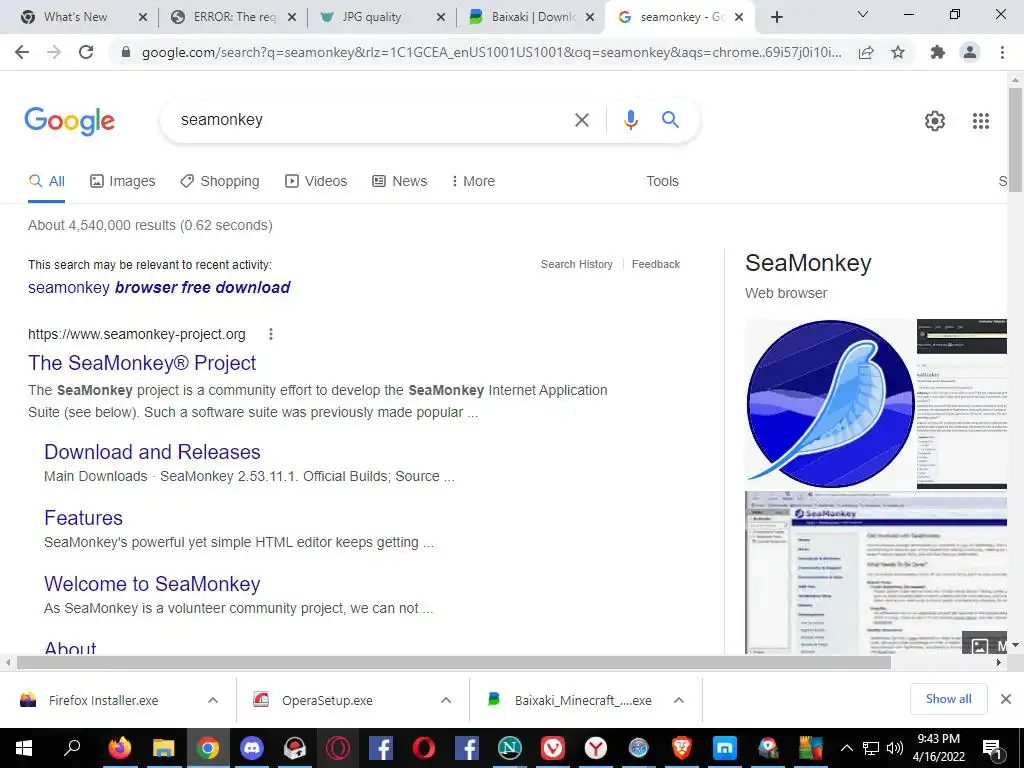Click the voice search microphone icon
This screenshot has height=768, width=1024.
630,120
